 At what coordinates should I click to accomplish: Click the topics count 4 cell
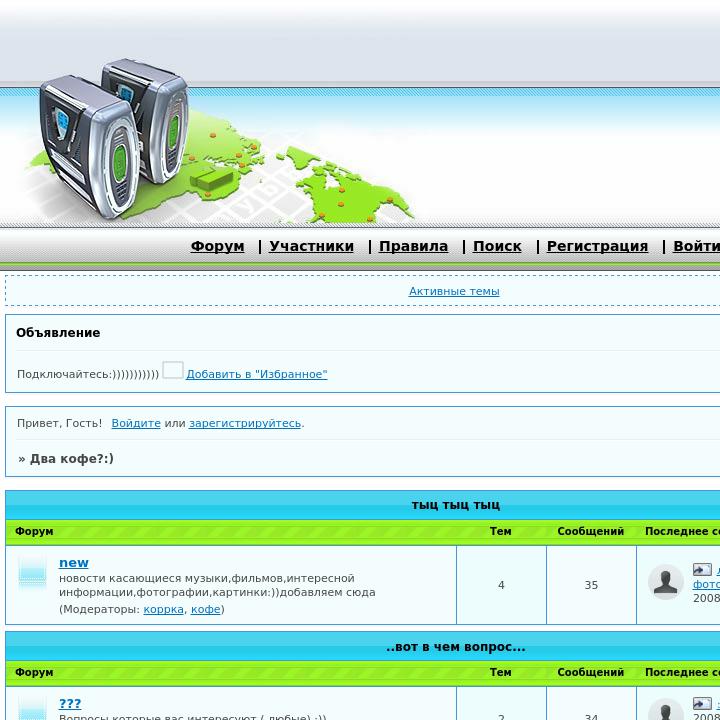pyautogui.click(x=501, y=585)
